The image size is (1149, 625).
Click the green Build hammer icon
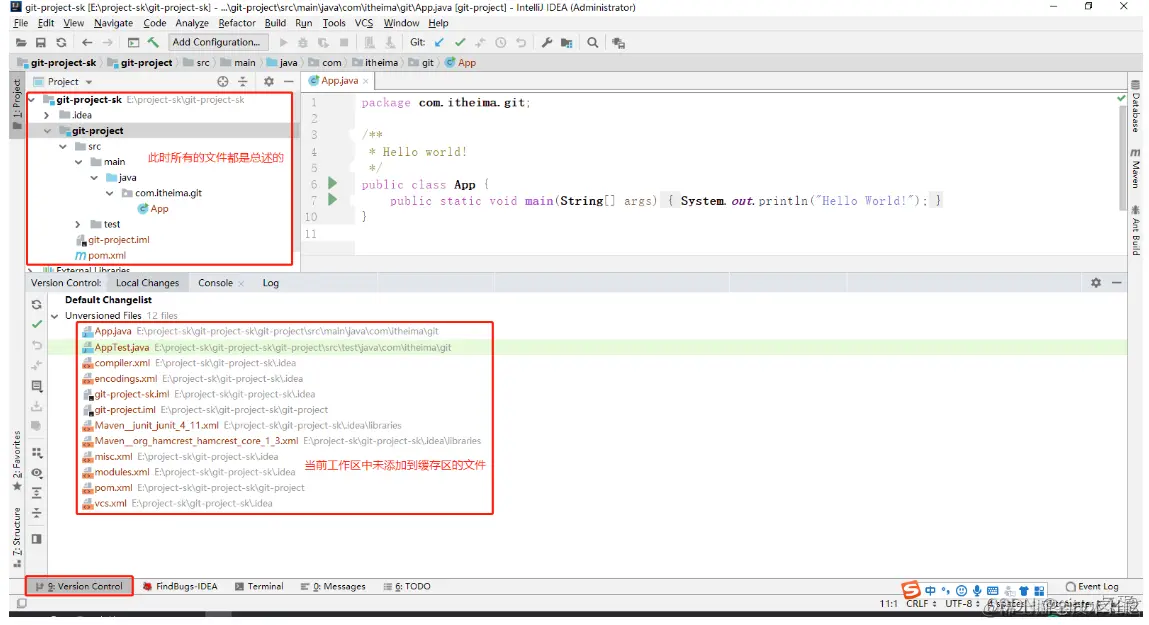[x=153, y=42]
